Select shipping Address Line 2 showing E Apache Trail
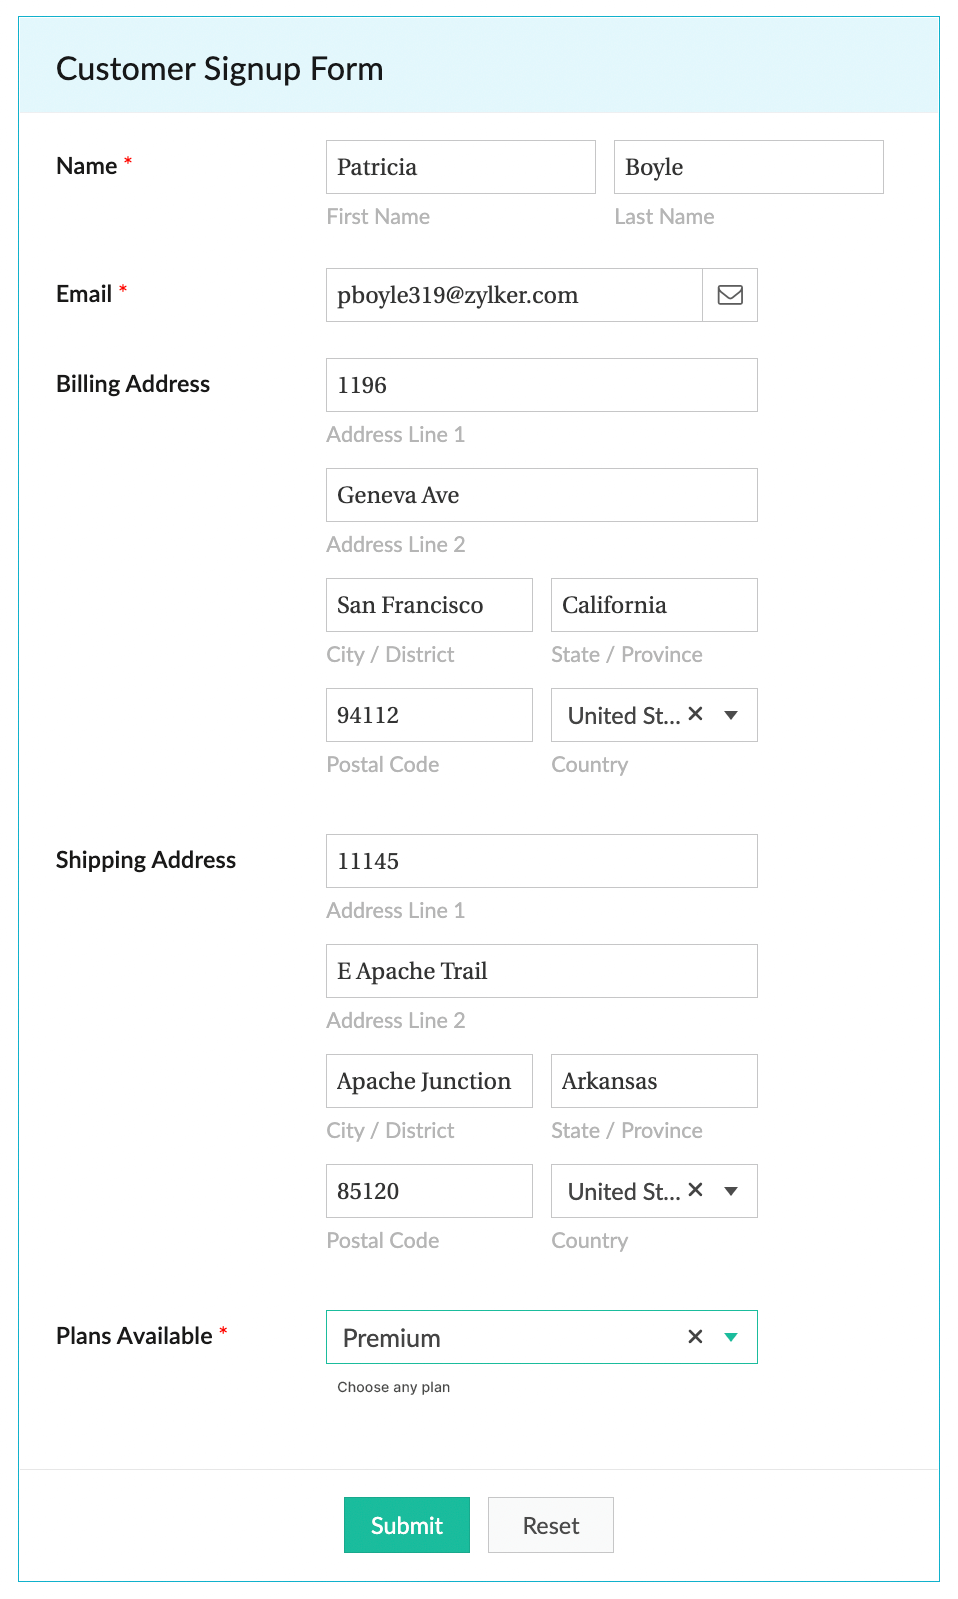Screen dimensions: 958x1599 [x=540, y=970]
